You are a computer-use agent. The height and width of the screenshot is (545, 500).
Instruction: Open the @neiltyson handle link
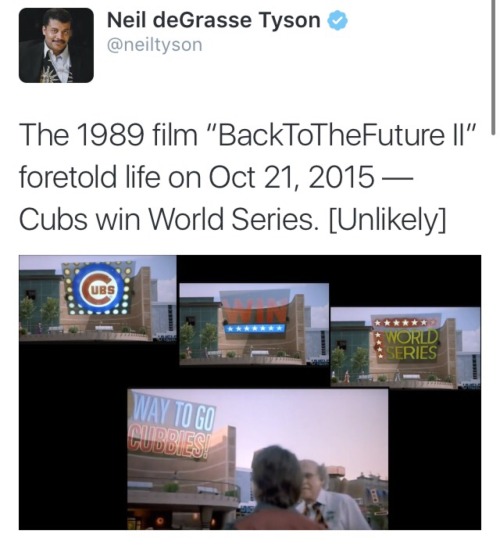click(x=154, y=45)
